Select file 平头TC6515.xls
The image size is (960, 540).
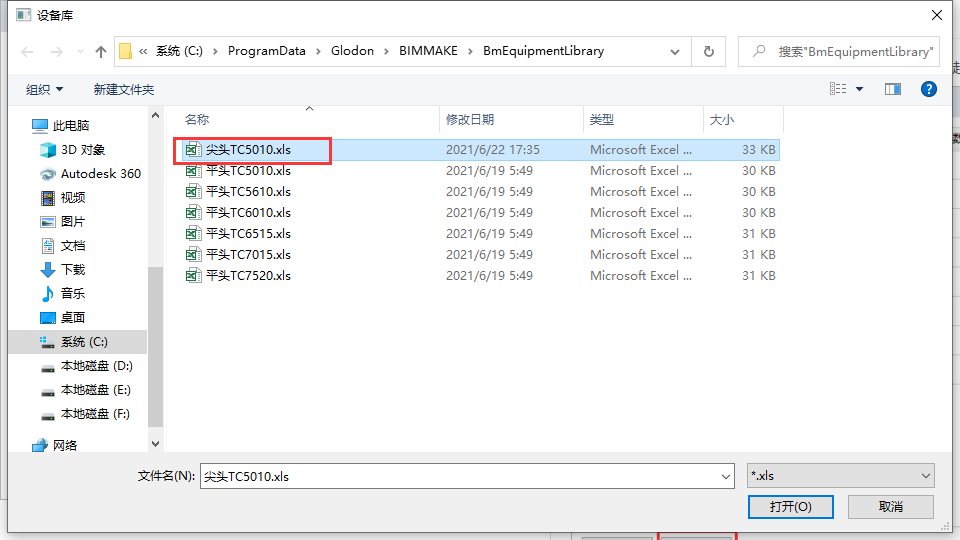248,234
